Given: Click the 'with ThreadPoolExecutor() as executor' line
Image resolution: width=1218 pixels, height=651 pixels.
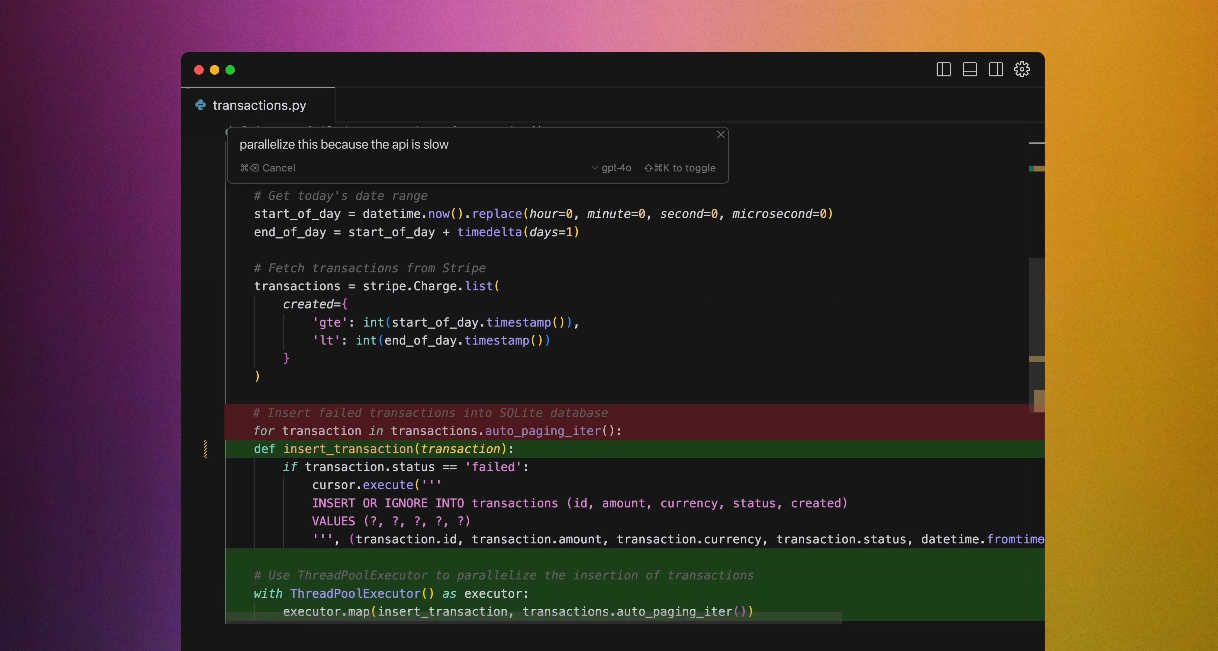Looking at the screenshot, I should pos(391,593).
